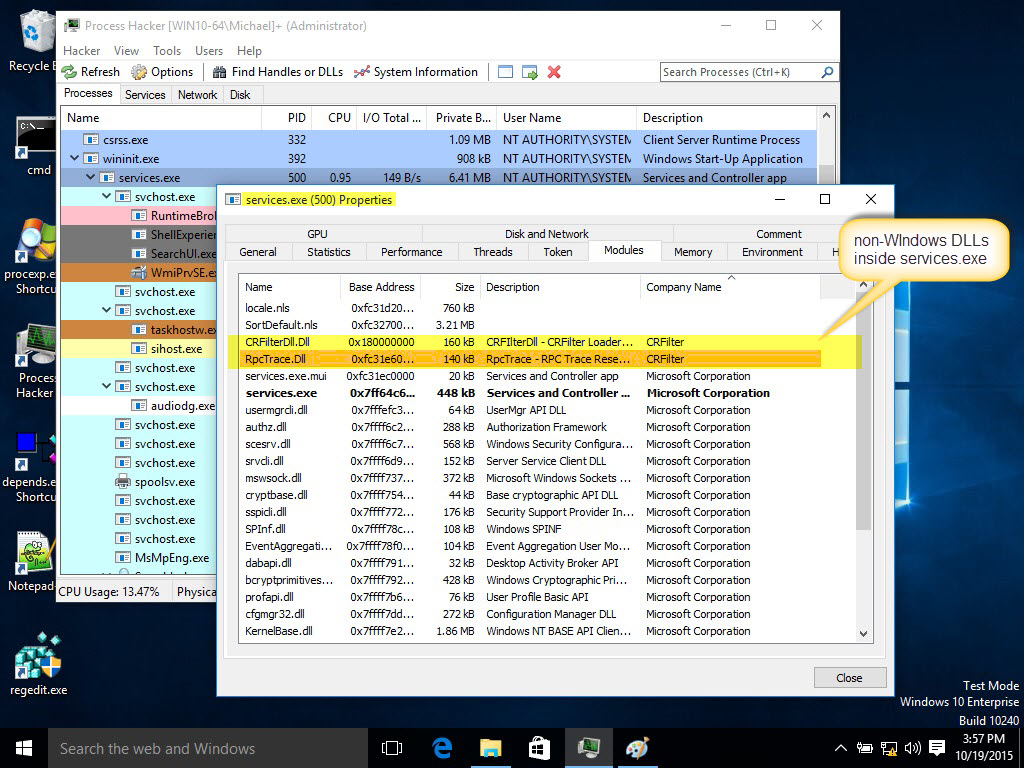Click the Process Hacker taskbar icon

coord(588,748)
